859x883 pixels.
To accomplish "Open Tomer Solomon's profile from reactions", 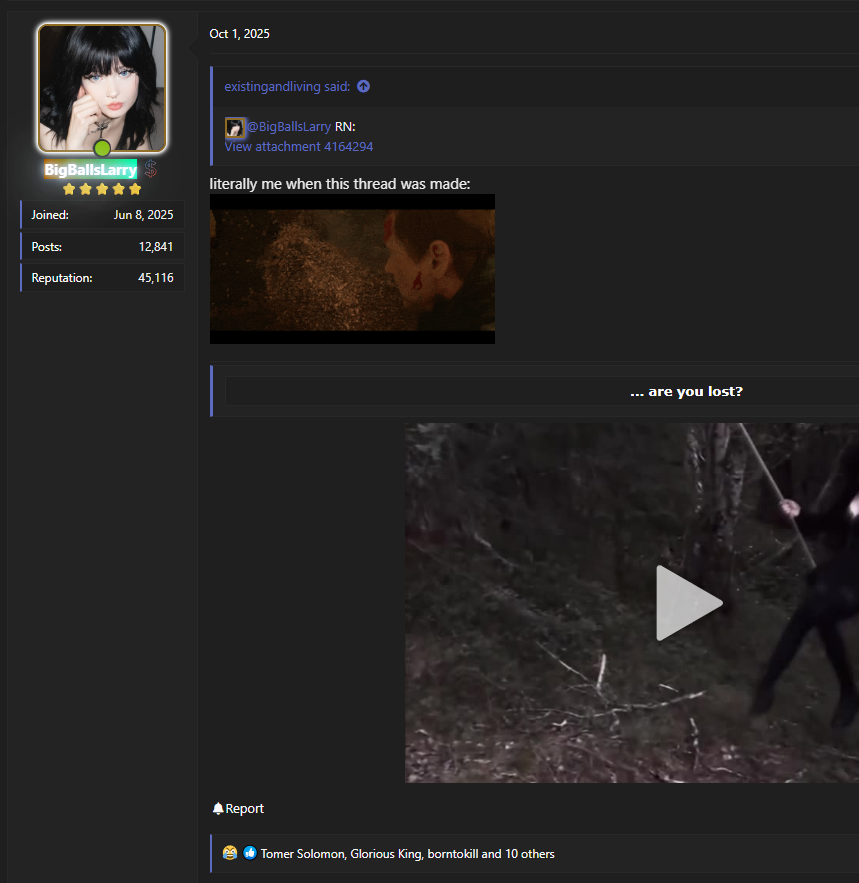I will tap(302, 854).
